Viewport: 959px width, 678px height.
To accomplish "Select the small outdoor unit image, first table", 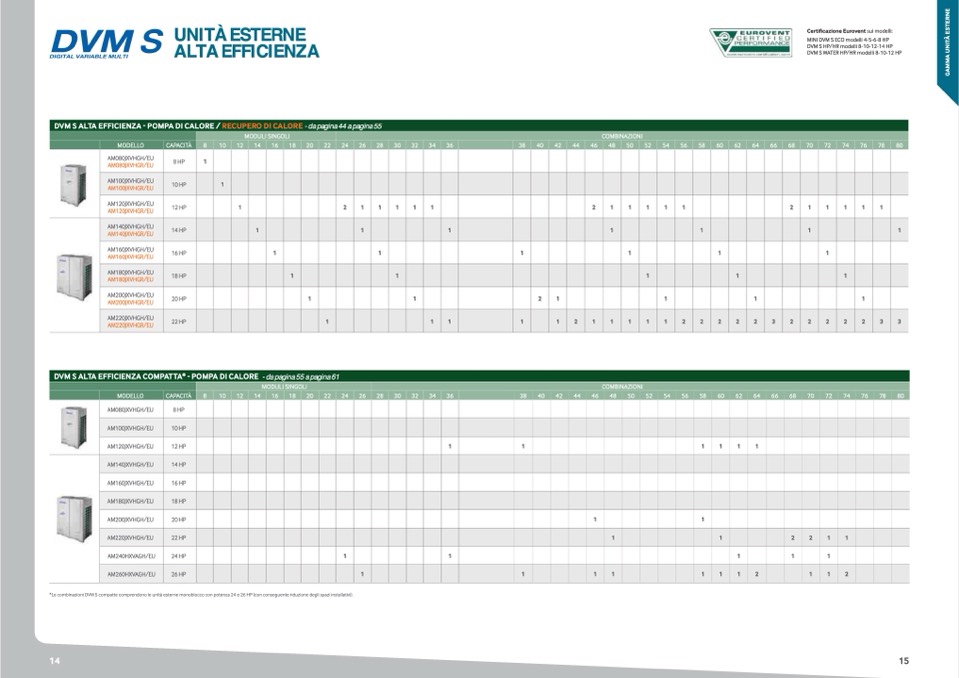I will [x=73, y=184].
